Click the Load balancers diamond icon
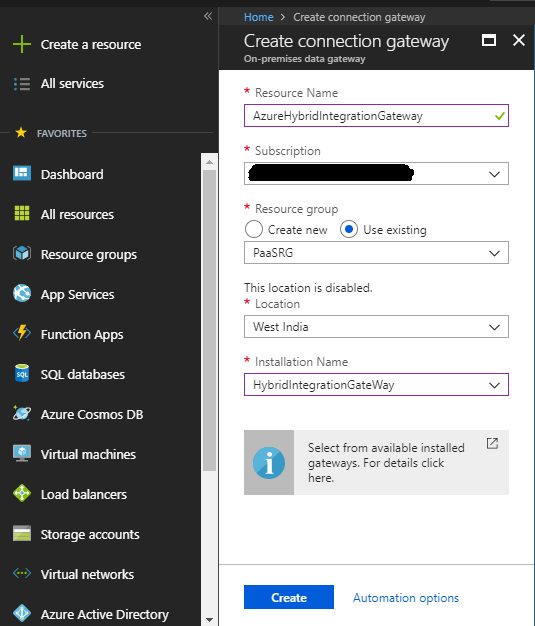Image resolution: width=535 pixels, height=626 pixels. pos(22,493)
